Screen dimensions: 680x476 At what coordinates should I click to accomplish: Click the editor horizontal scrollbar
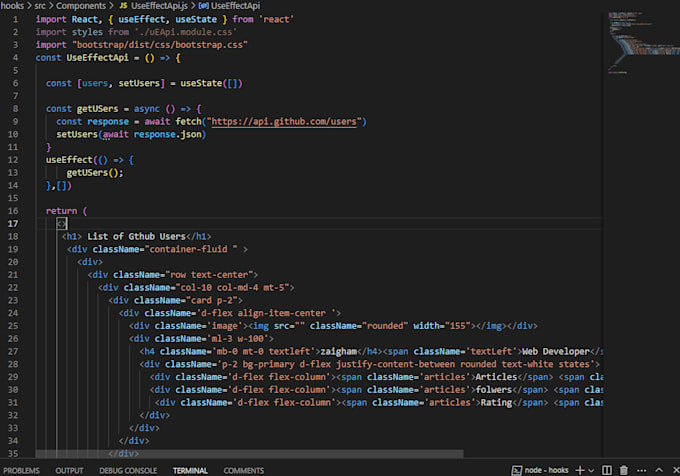[249, 453]
